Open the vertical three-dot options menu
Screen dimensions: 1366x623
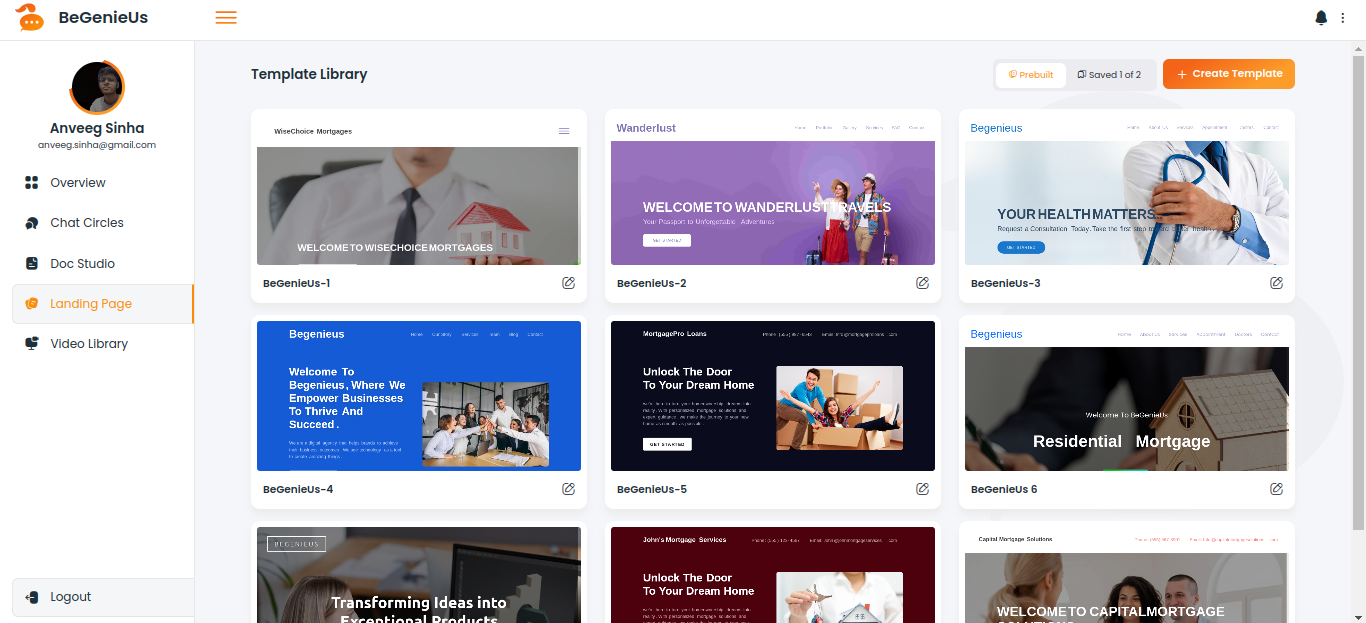(1343, 18)
